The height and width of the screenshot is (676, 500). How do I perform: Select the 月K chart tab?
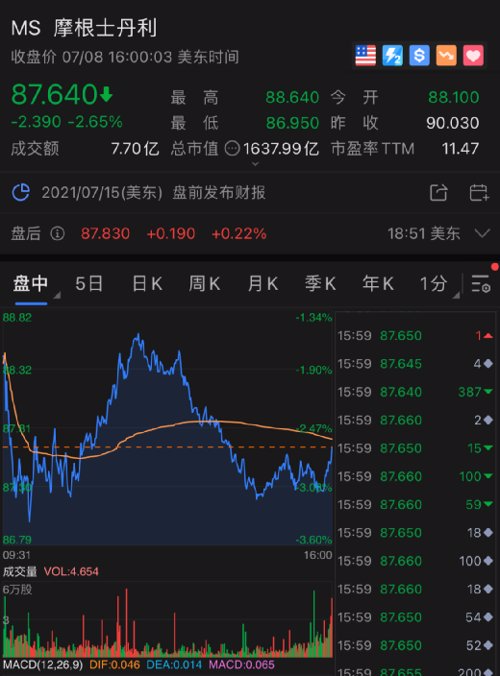coord(262,284)
